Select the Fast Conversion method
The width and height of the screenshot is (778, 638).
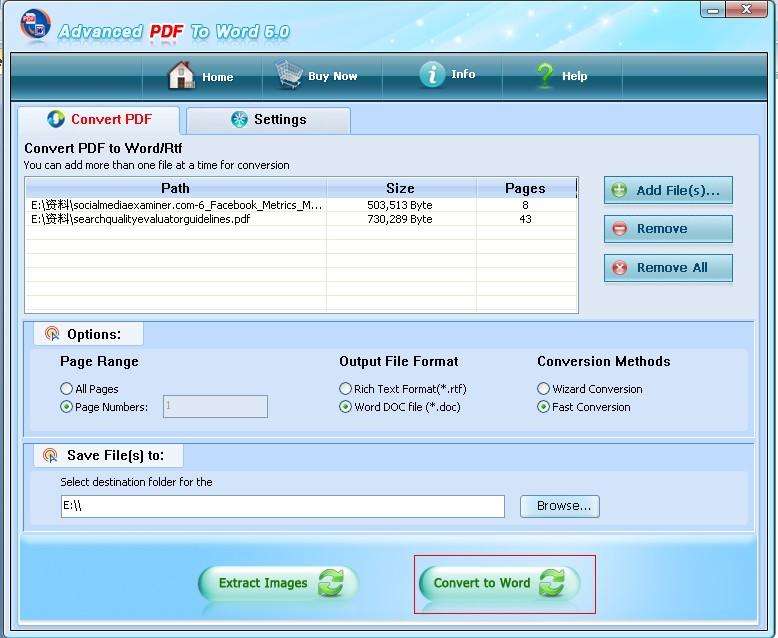click(x=543, y=407)
